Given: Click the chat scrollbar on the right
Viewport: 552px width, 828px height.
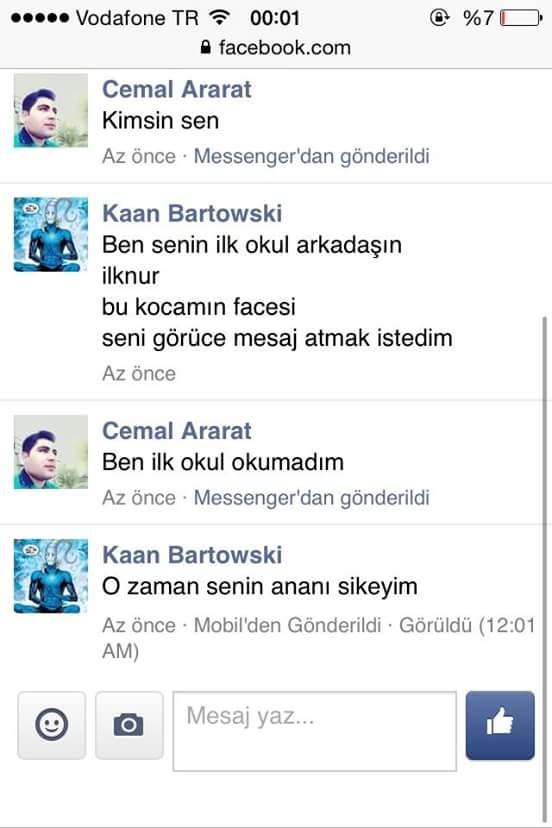Looking at the screenshot, I should [546, 568].
